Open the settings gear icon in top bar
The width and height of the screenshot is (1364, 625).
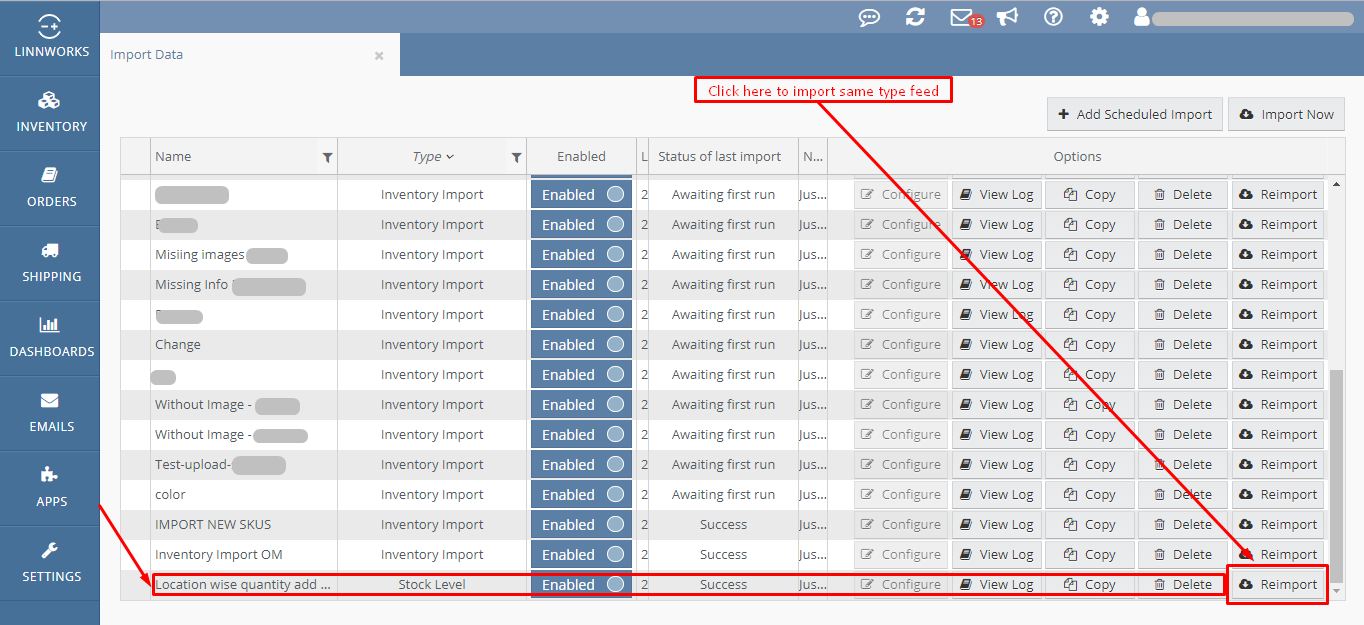1099,17
